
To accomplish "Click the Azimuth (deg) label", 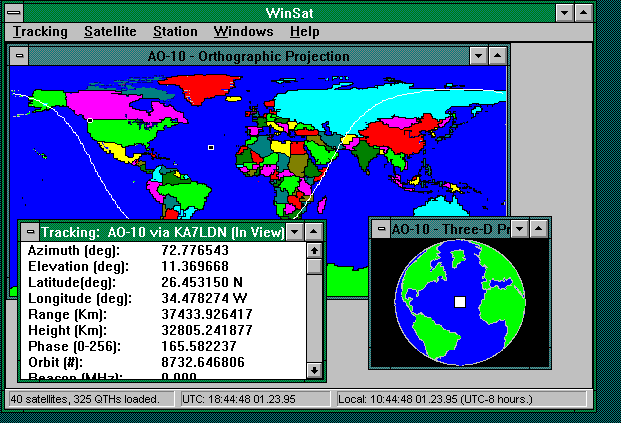I will (74, 251).
